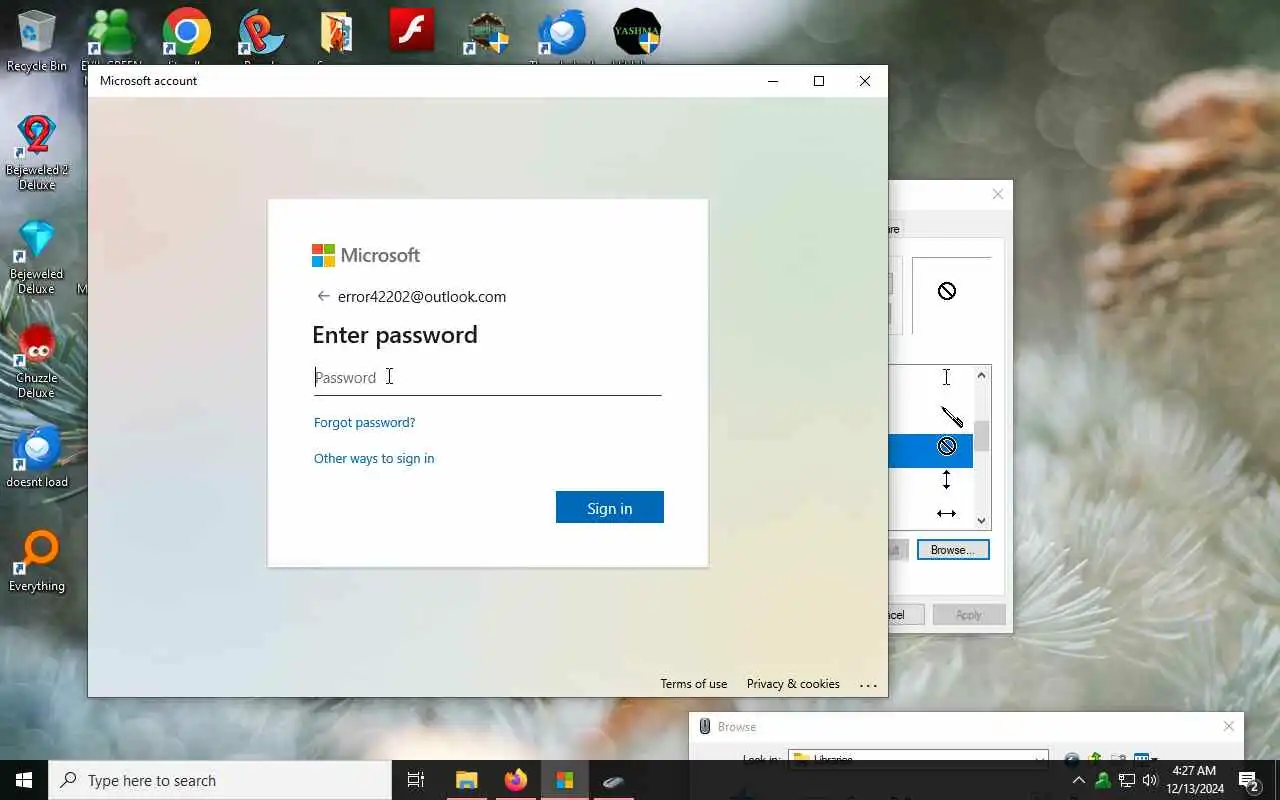Open the volume control tray icon

point(1150,780)
